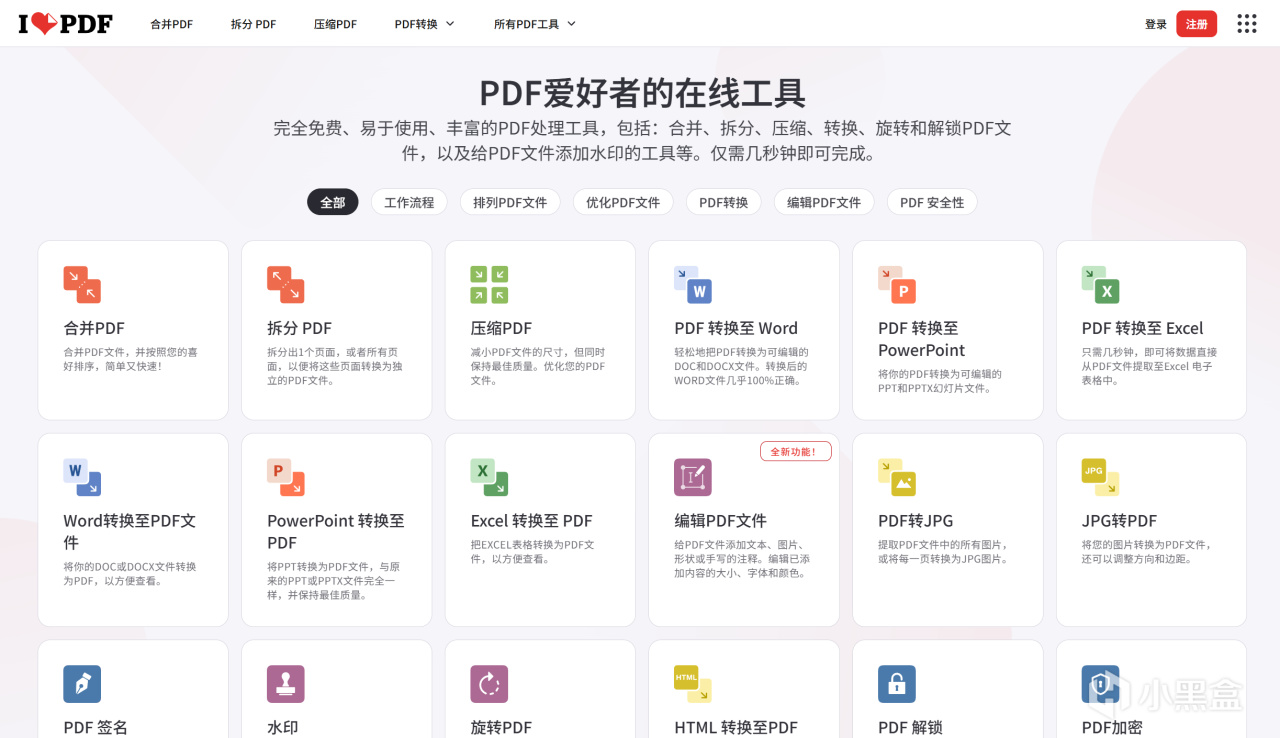Click the JPG转PDF icon
The height and width of the screenshot is (738, 1280).
click(x=1100, y=477)
